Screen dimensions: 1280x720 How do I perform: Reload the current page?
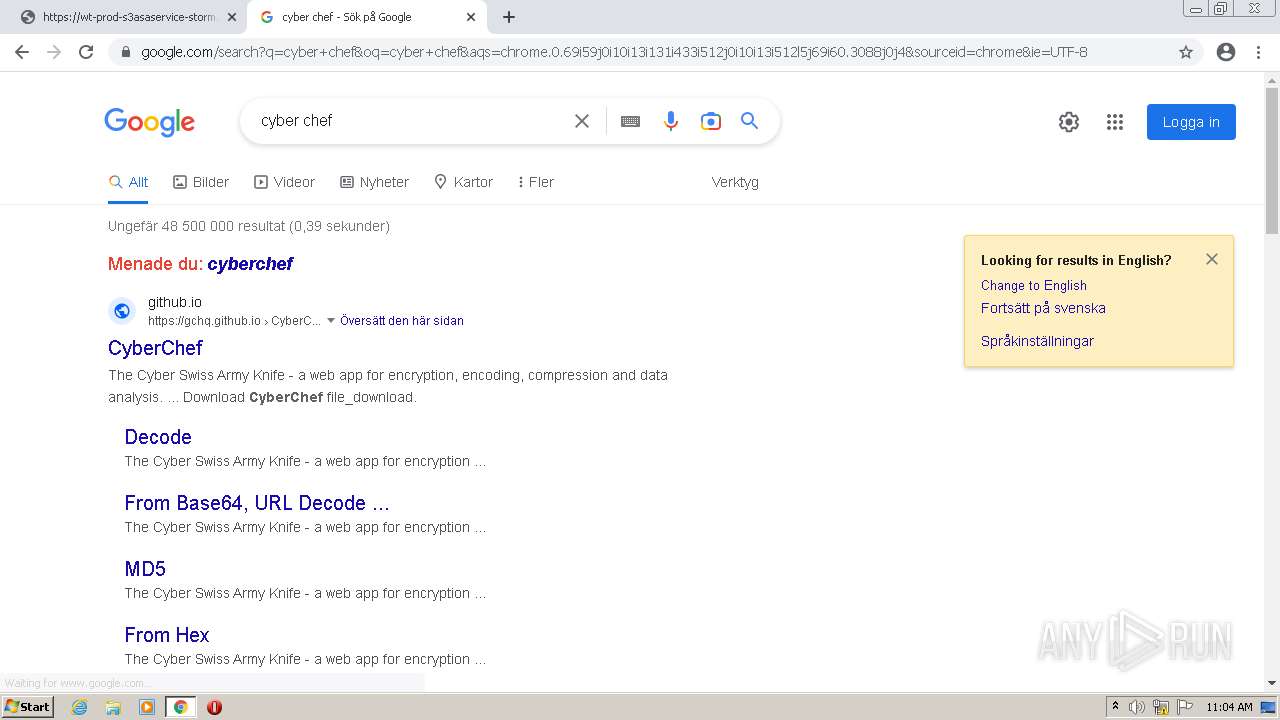tap(86, 52)
